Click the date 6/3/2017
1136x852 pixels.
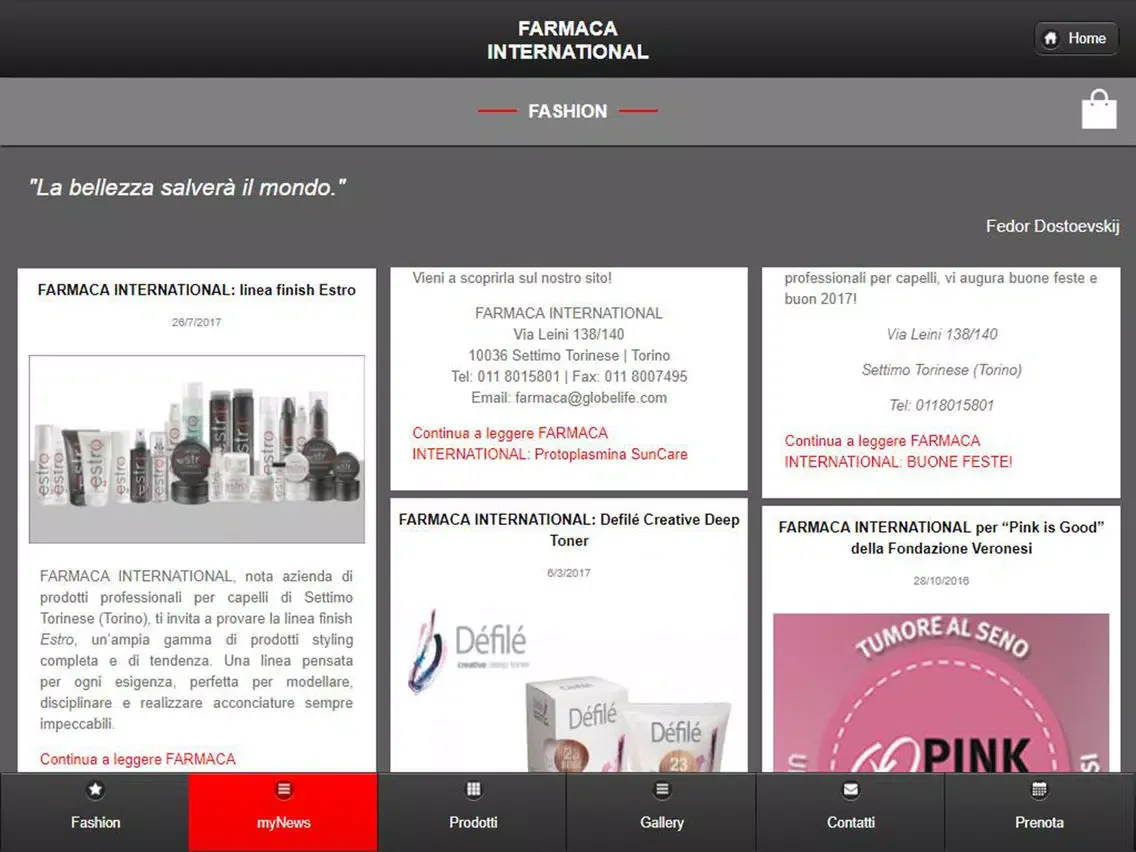coord(569,573)
